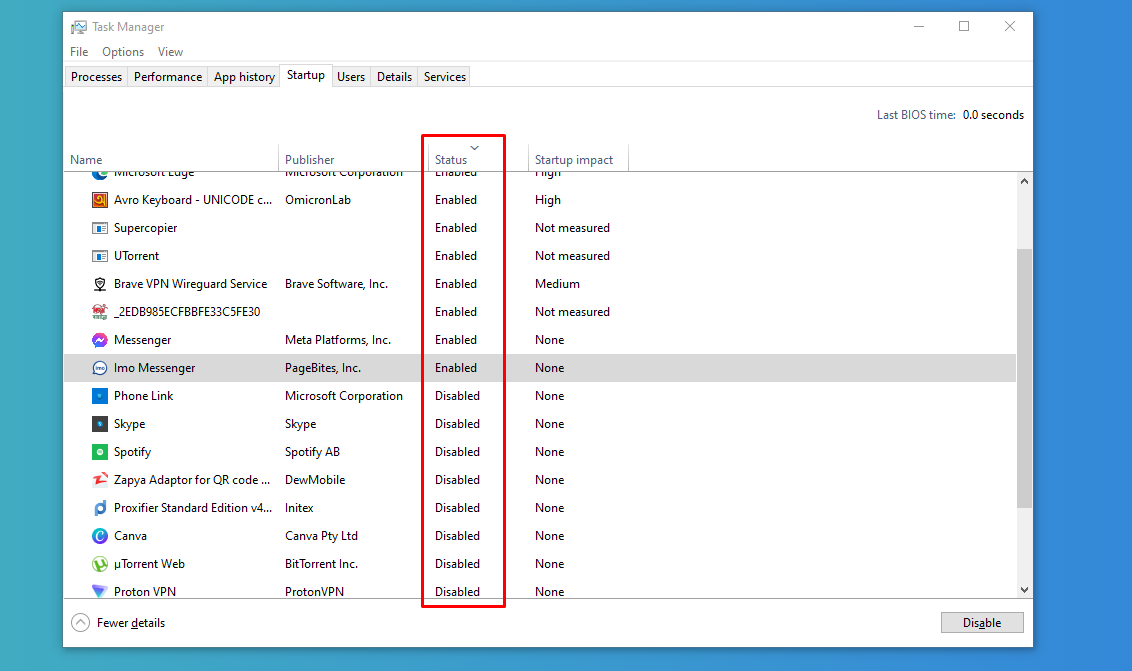The width and height of the screenshot is (1132, 671).
Task: Open the File menu
Action: (79, 52)
